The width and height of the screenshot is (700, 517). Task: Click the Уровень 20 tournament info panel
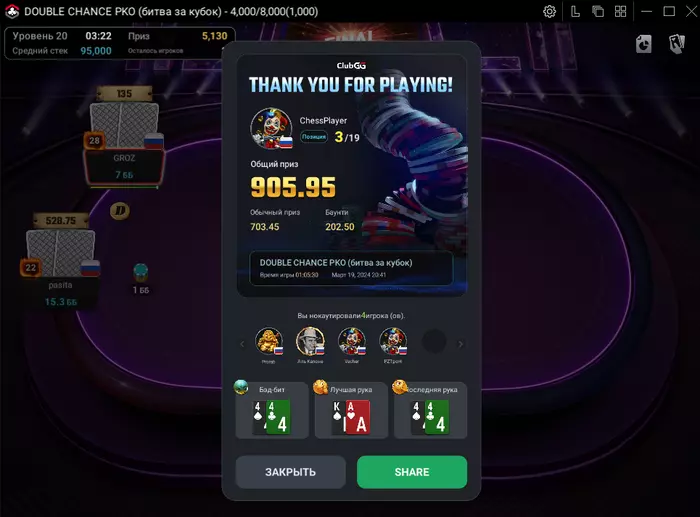point(120,43)
